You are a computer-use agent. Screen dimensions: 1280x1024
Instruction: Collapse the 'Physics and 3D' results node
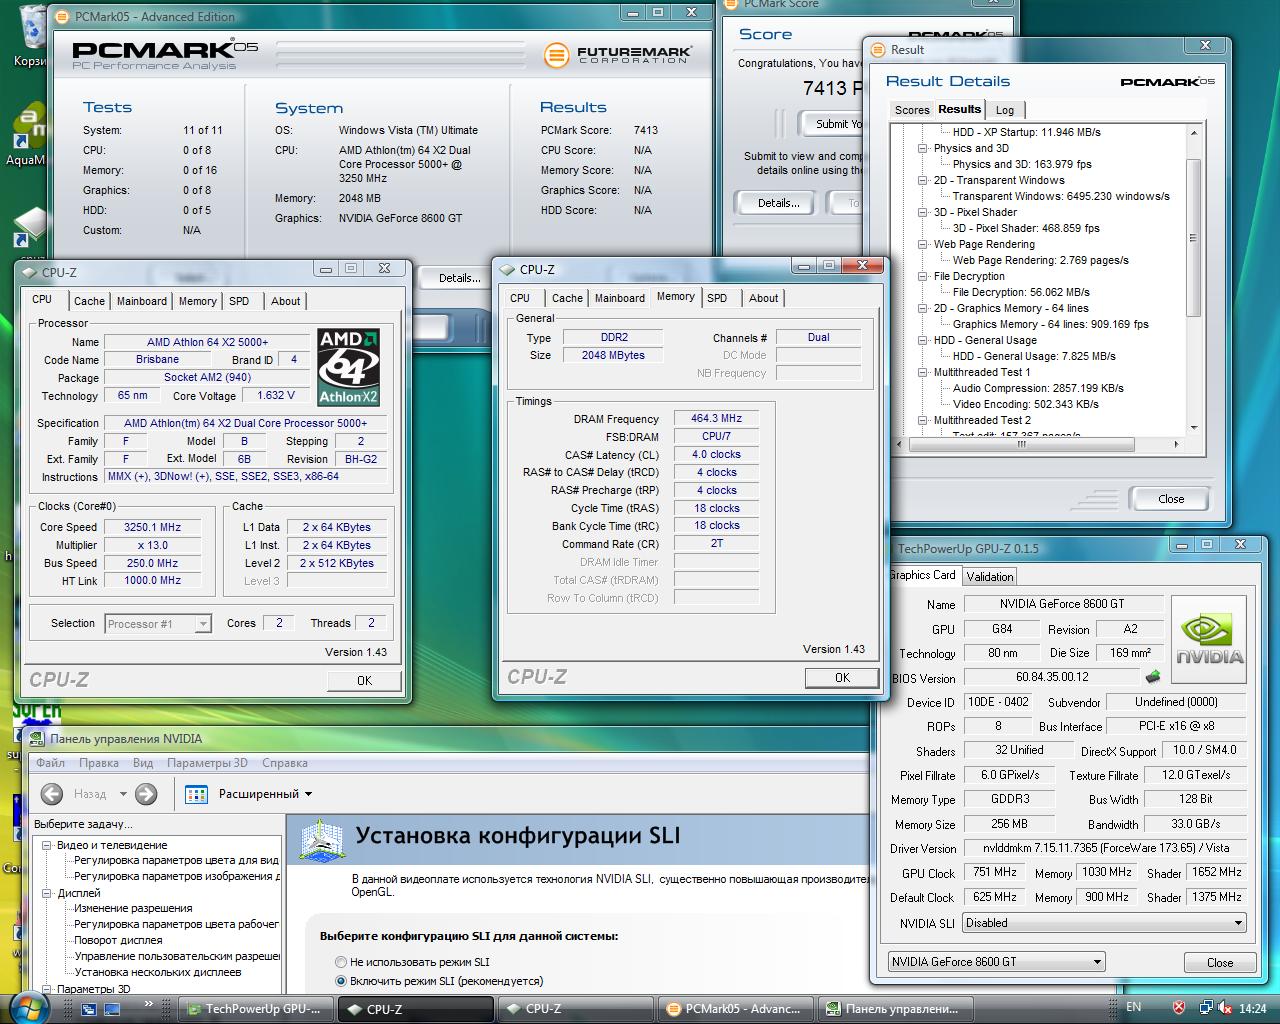tap(923, 148)
